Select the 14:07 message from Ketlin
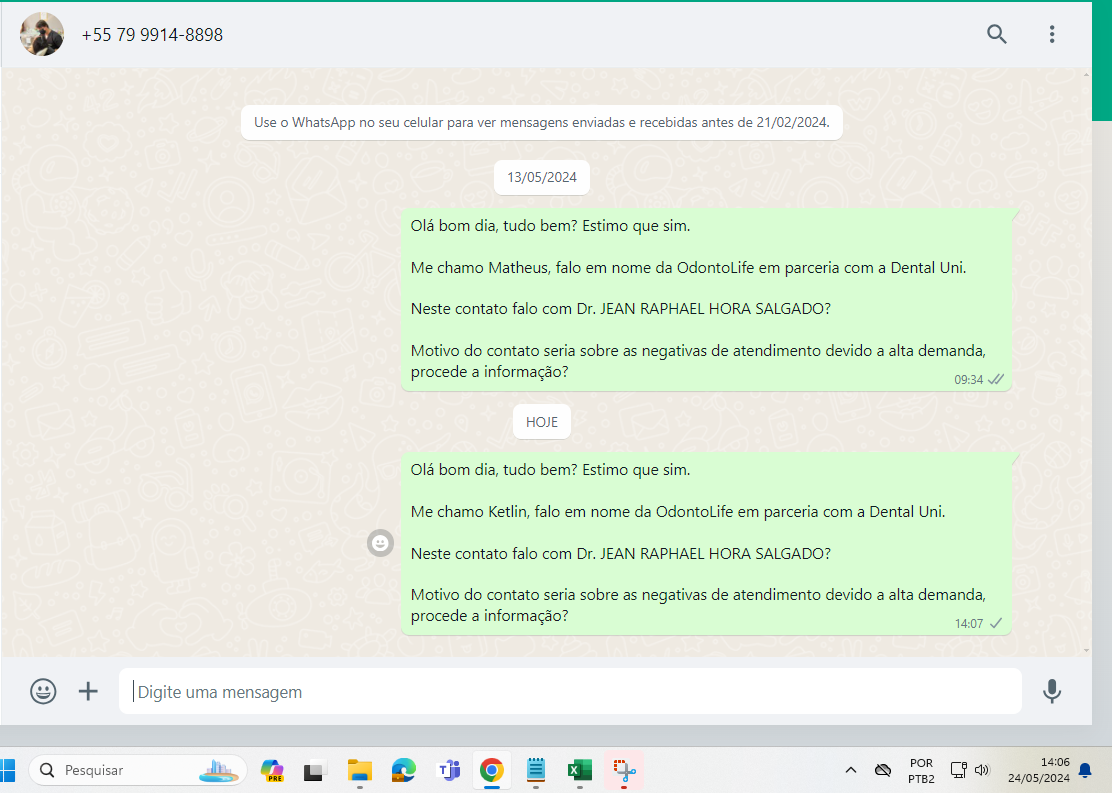Image resolution: width=1112 pixels, height=793 pixels. [x=706, y=543]
